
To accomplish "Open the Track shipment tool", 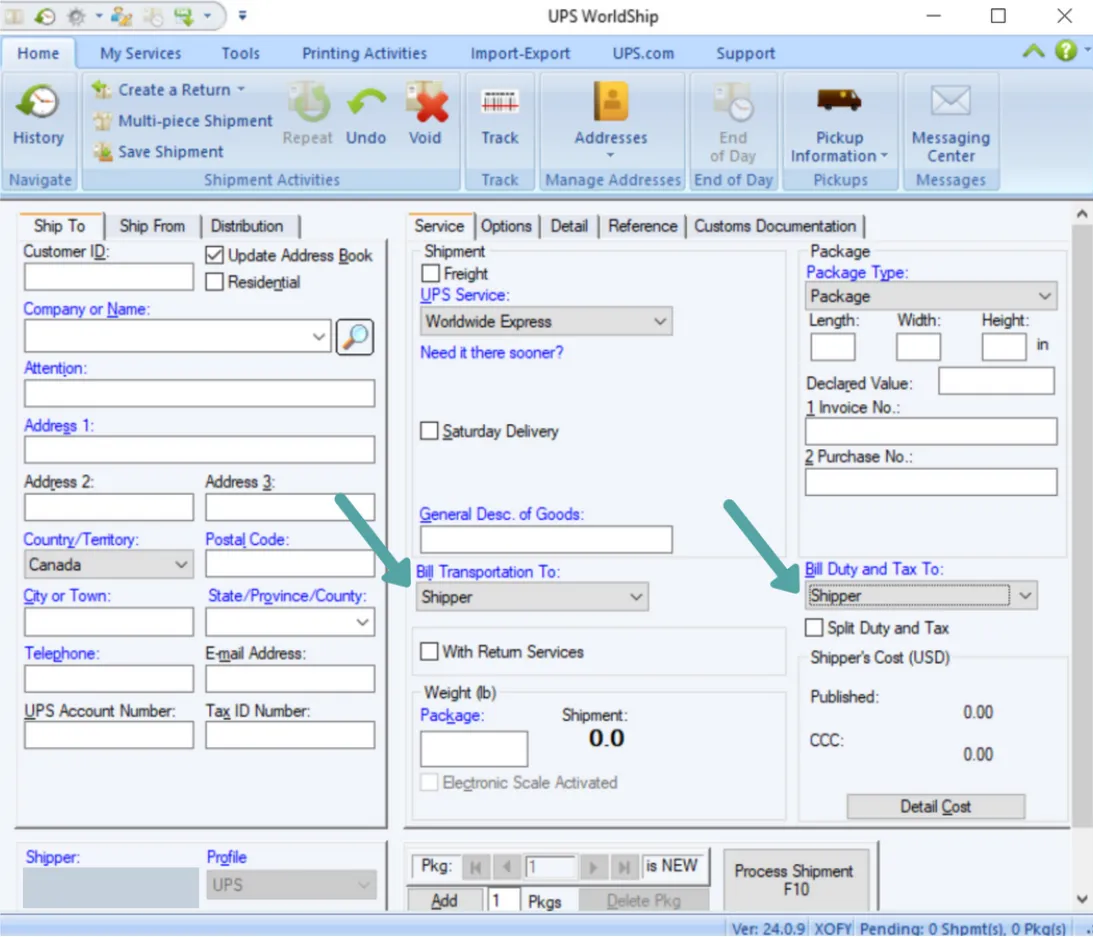I will (x=498, y=113).
